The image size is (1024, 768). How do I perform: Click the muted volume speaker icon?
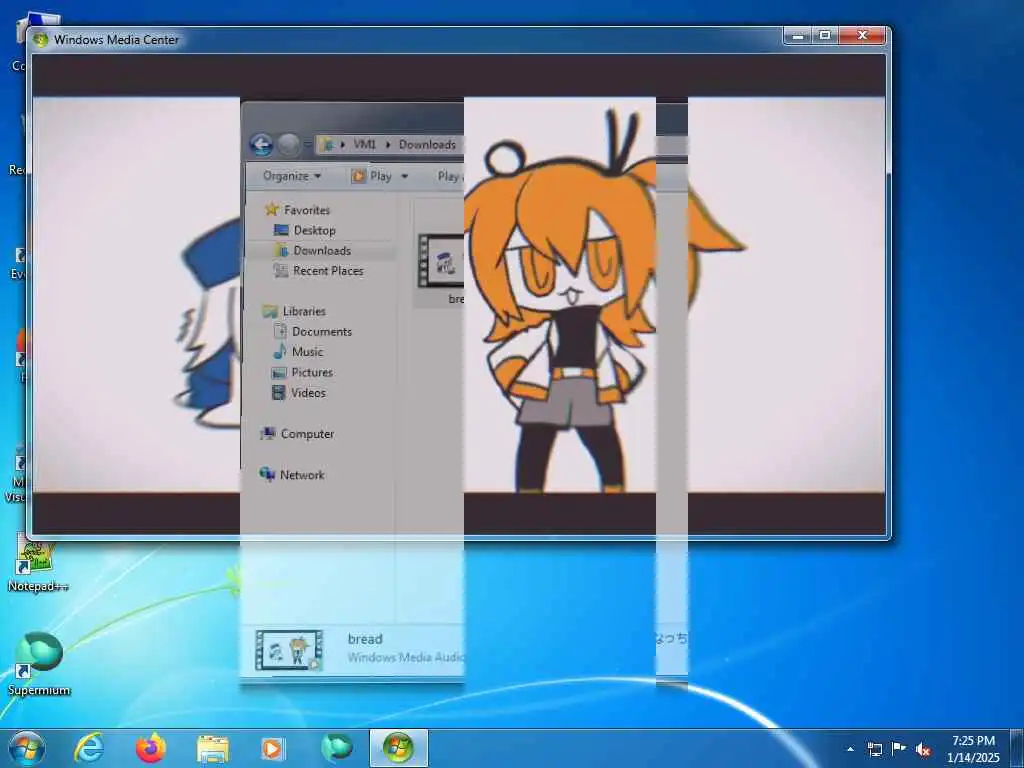pyautogui.click(x=923, y=749)
